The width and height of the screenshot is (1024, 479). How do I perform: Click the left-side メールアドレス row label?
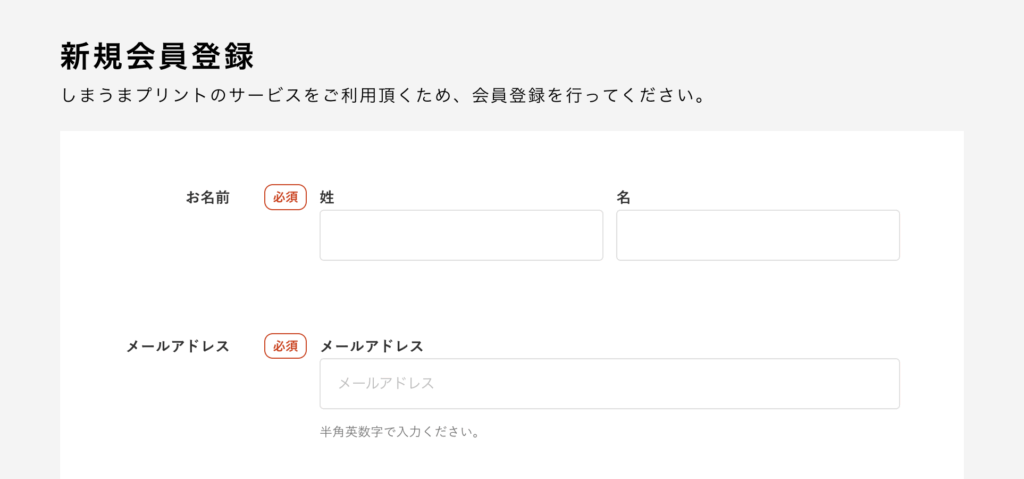(x=178, y=346)
